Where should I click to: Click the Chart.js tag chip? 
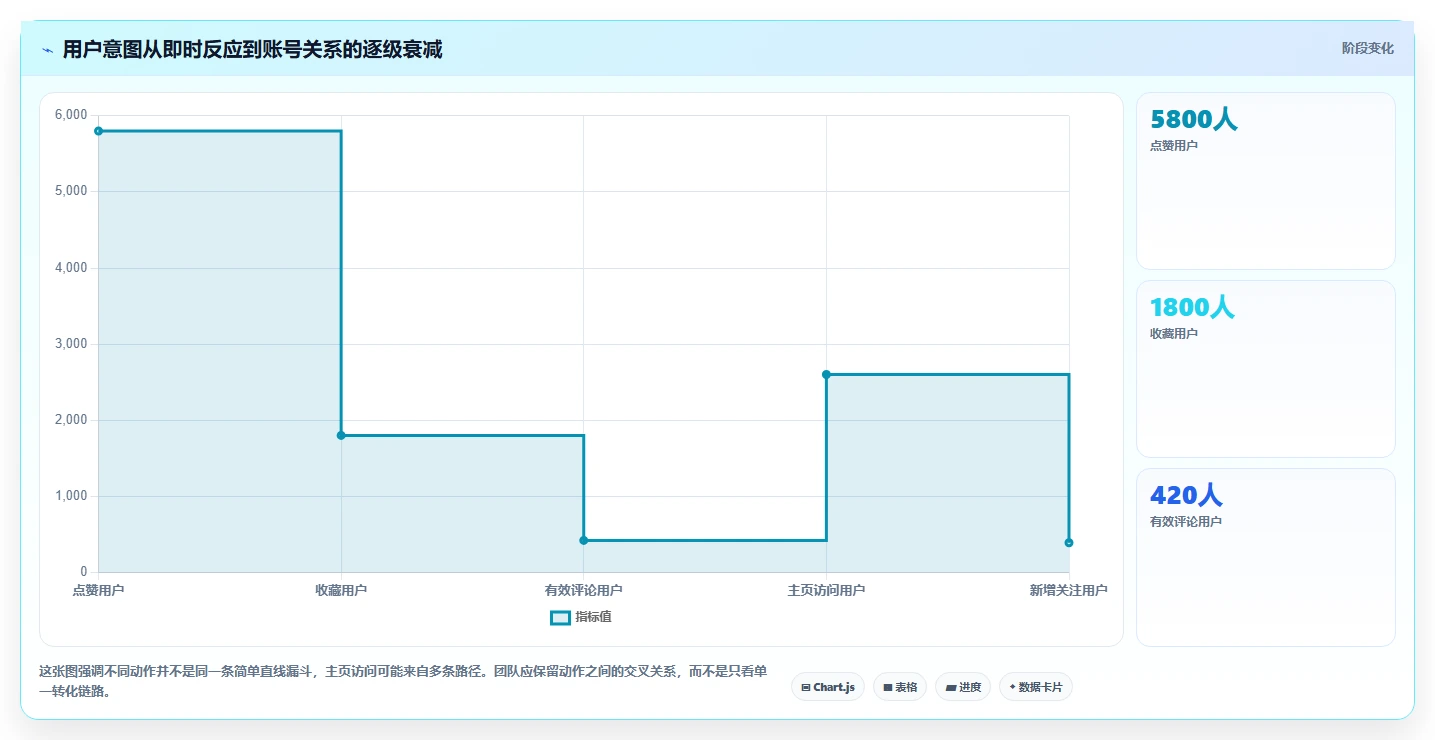point(828,687)
